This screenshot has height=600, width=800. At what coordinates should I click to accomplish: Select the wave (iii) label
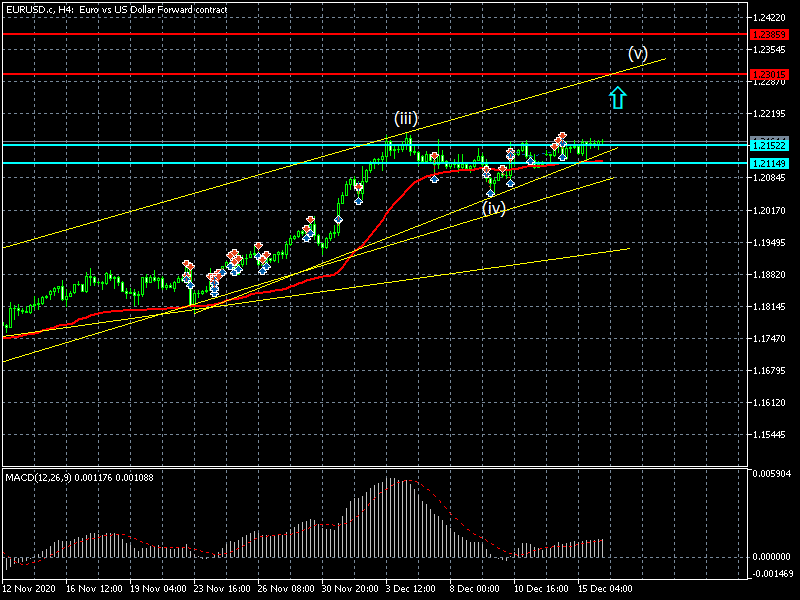point(405,118)
